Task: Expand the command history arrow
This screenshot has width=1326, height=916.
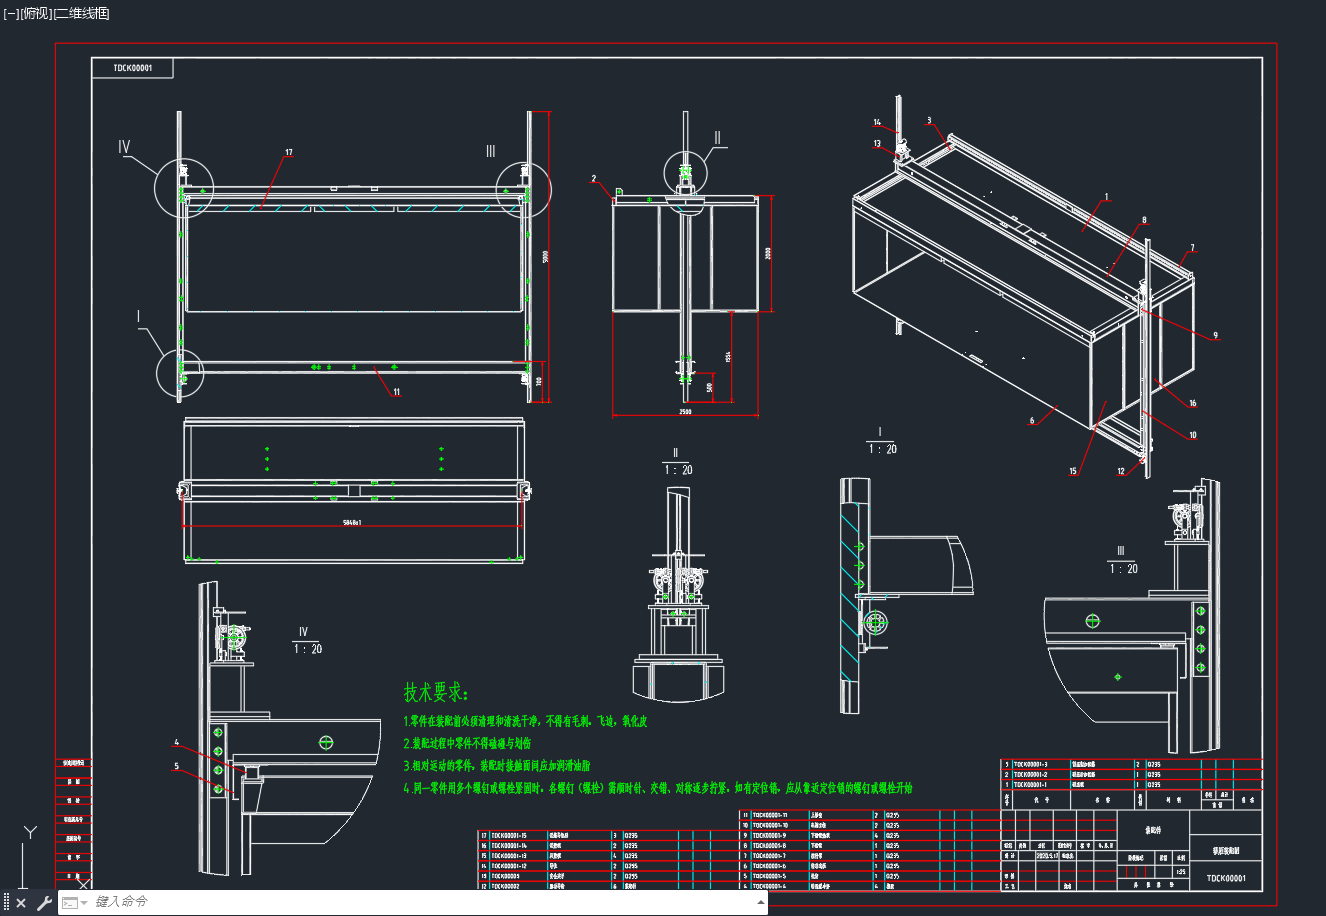Action: point(761,902)
